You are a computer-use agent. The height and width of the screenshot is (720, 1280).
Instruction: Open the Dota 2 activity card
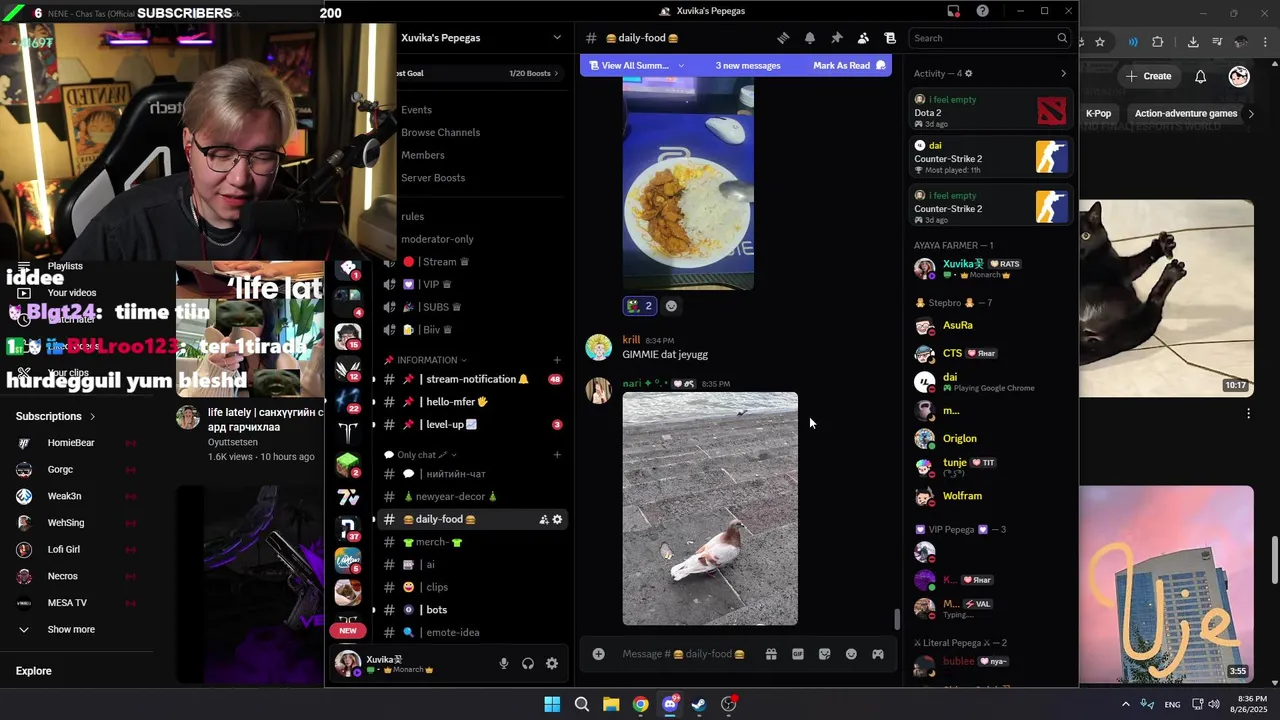pyautogui.click(x=990, y=112)
